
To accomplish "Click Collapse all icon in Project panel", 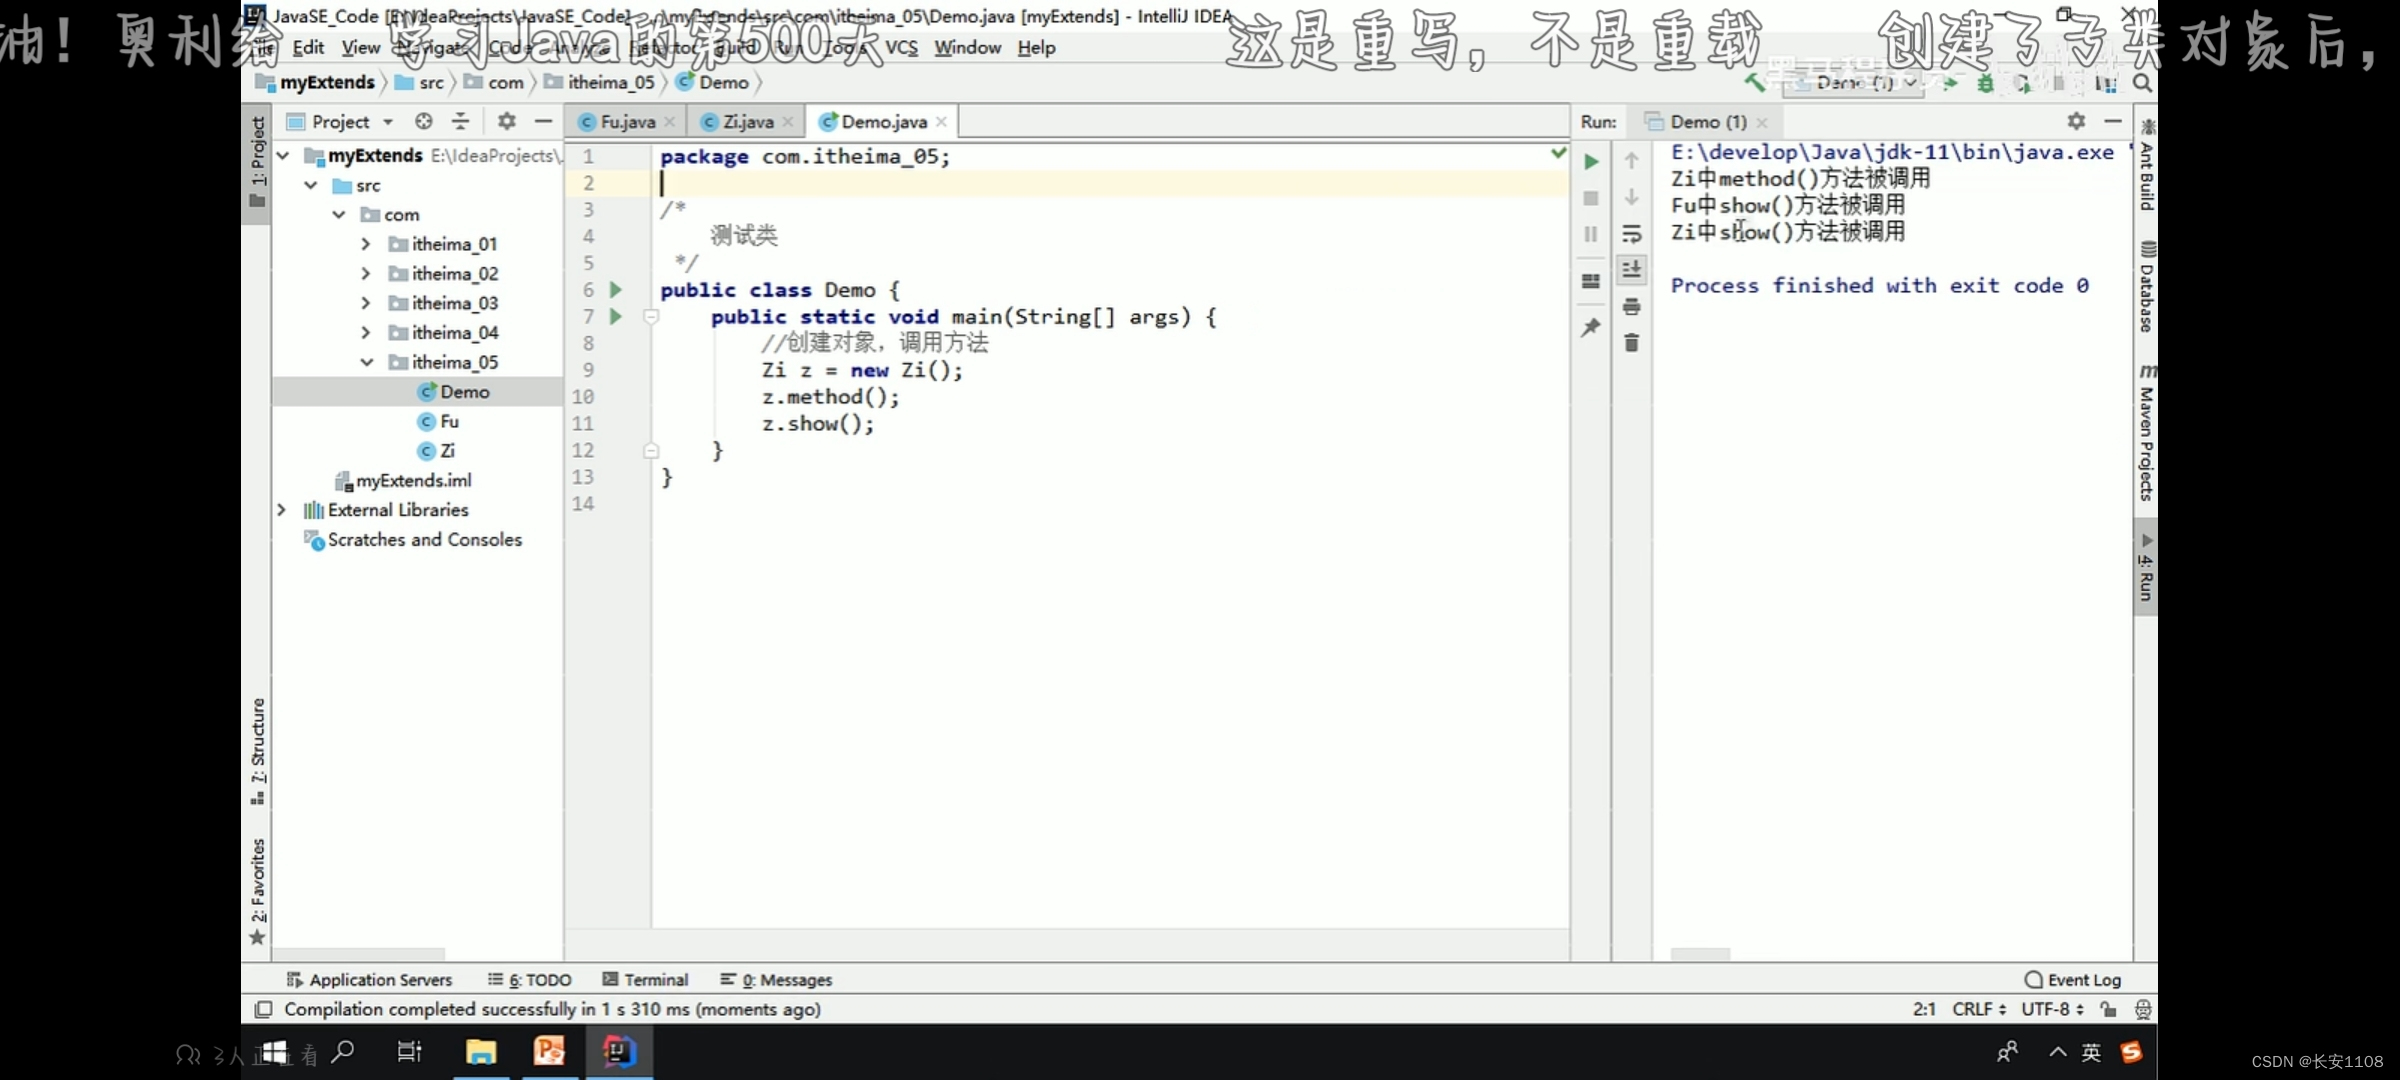I will click(x=460, y=121).
